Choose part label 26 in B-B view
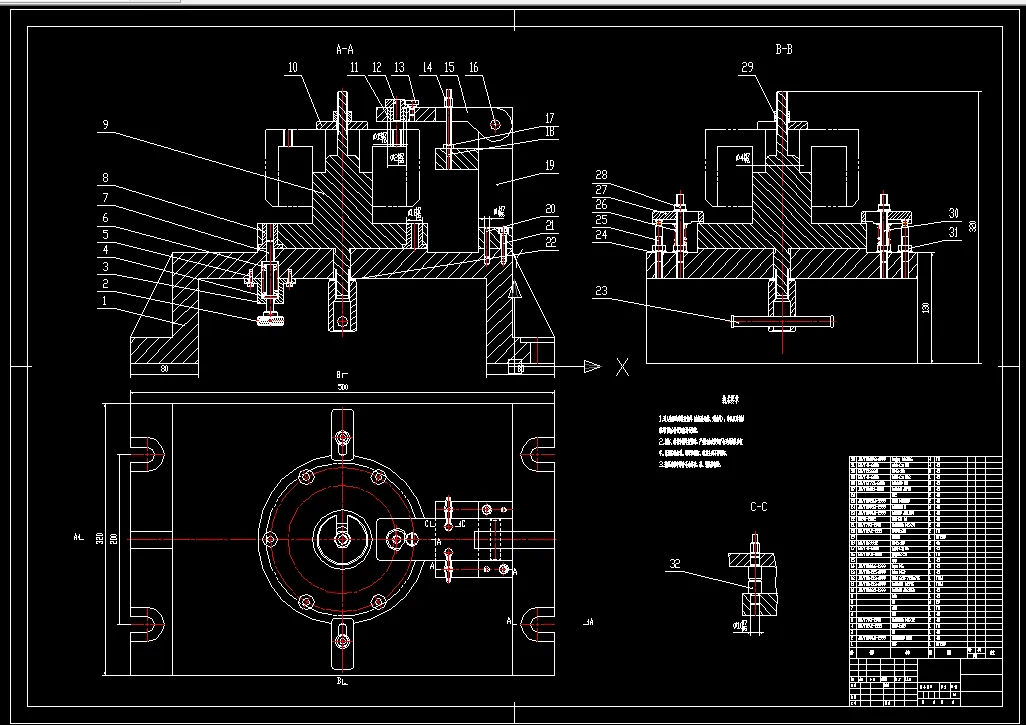The height and width of the screenshot is (725, 1026). [x=601, y=205]
